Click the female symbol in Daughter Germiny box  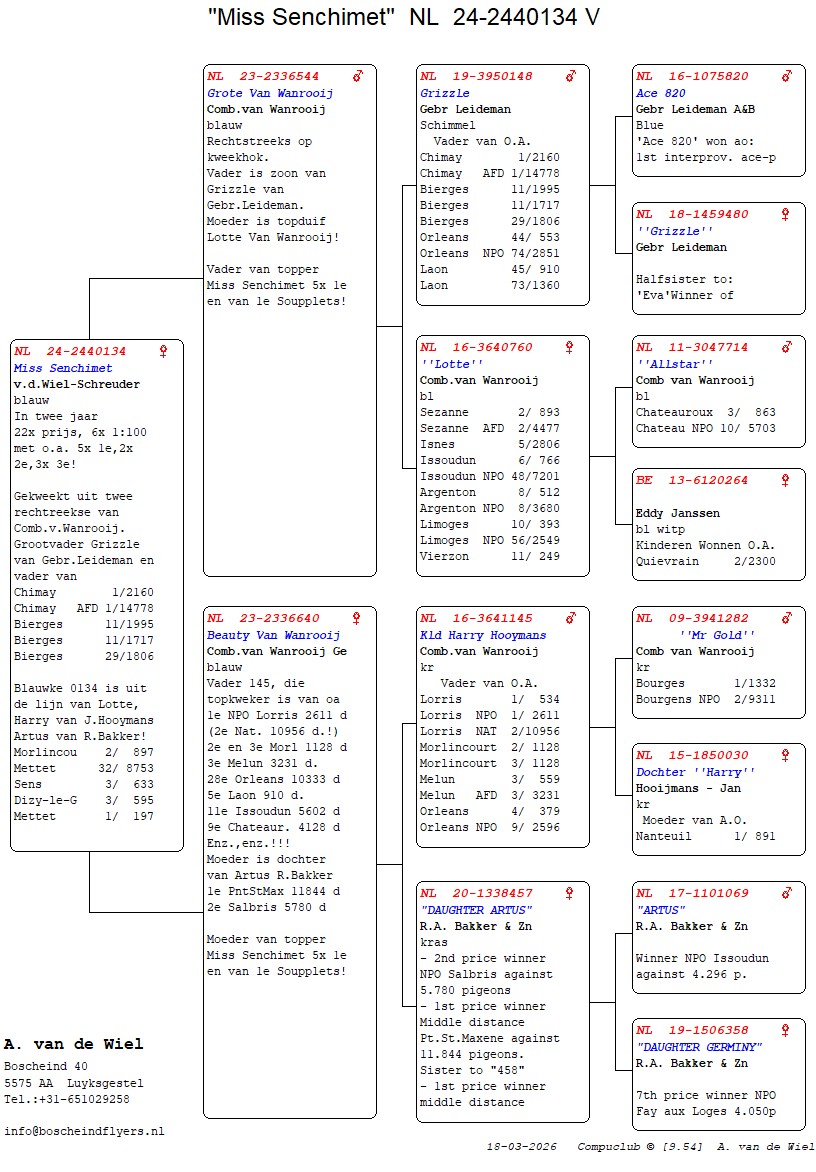(786, 1031)
